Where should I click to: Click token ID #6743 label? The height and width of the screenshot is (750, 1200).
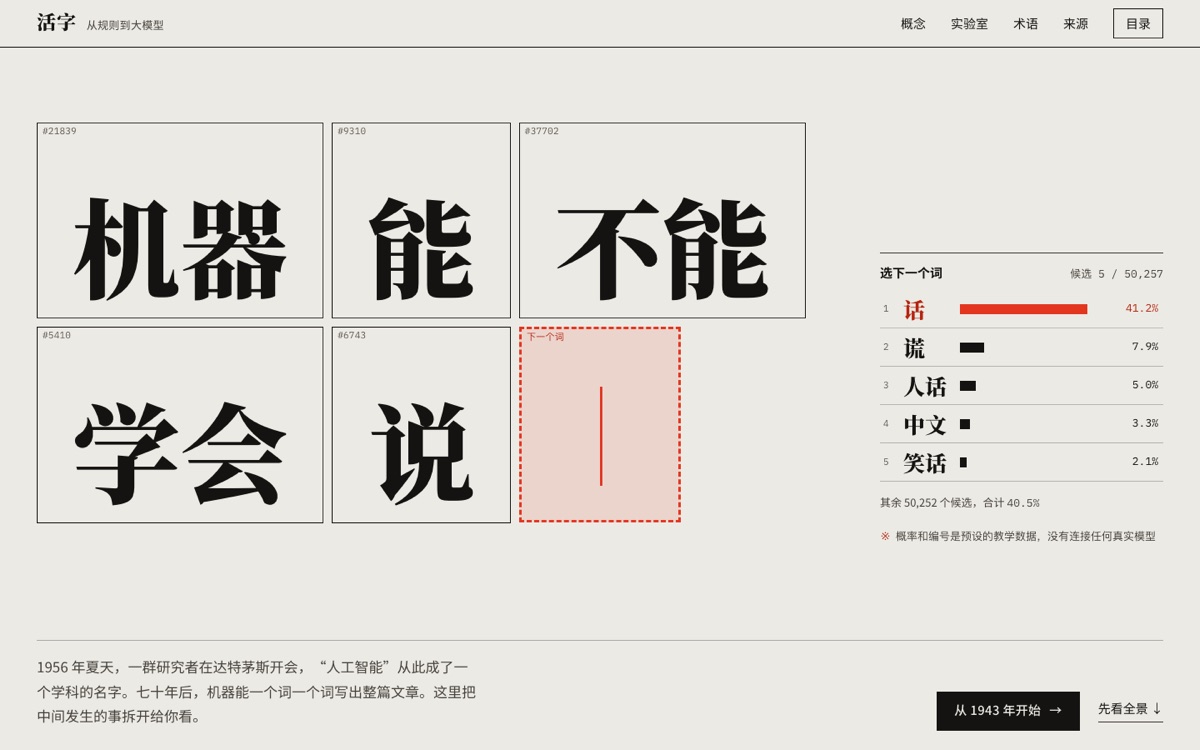(351, 335)
